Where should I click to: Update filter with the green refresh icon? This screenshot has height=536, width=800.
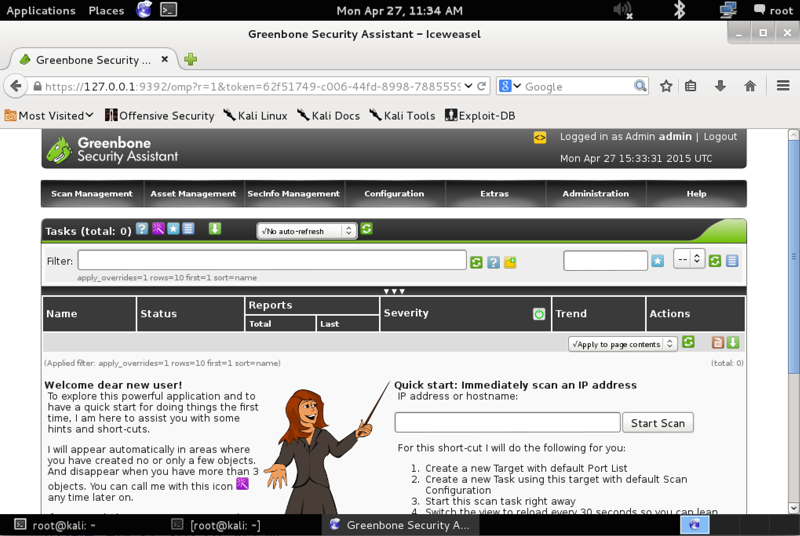476,262
